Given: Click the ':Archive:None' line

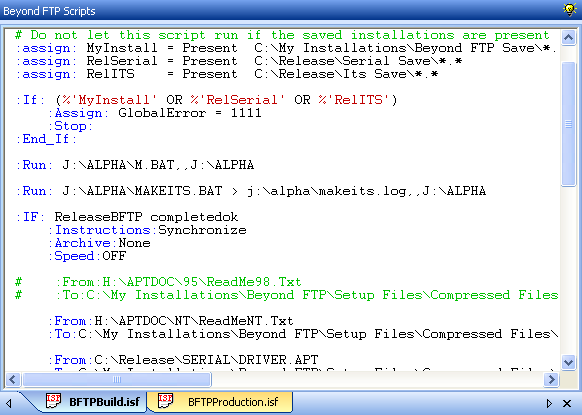Looking at the screenshot, I should [x=99, y=243].
